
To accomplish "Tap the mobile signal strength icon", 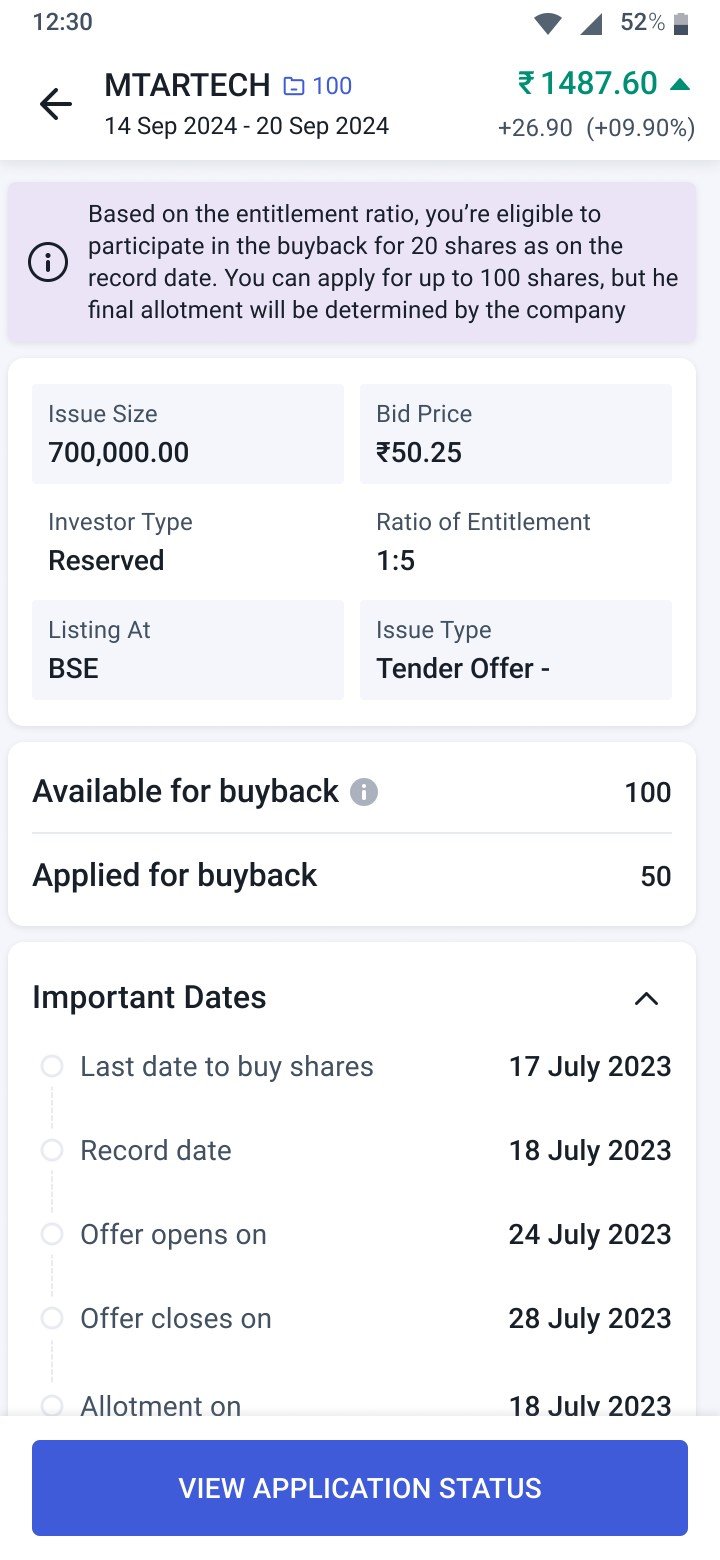I will pyautogui.click(x=591, y=24).
